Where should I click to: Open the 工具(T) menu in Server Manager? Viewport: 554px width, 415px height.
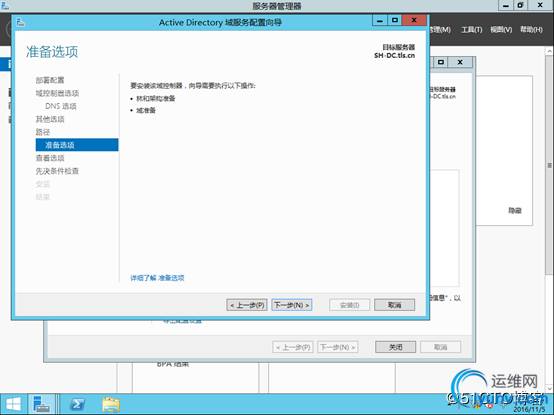[x=472, y=30]
